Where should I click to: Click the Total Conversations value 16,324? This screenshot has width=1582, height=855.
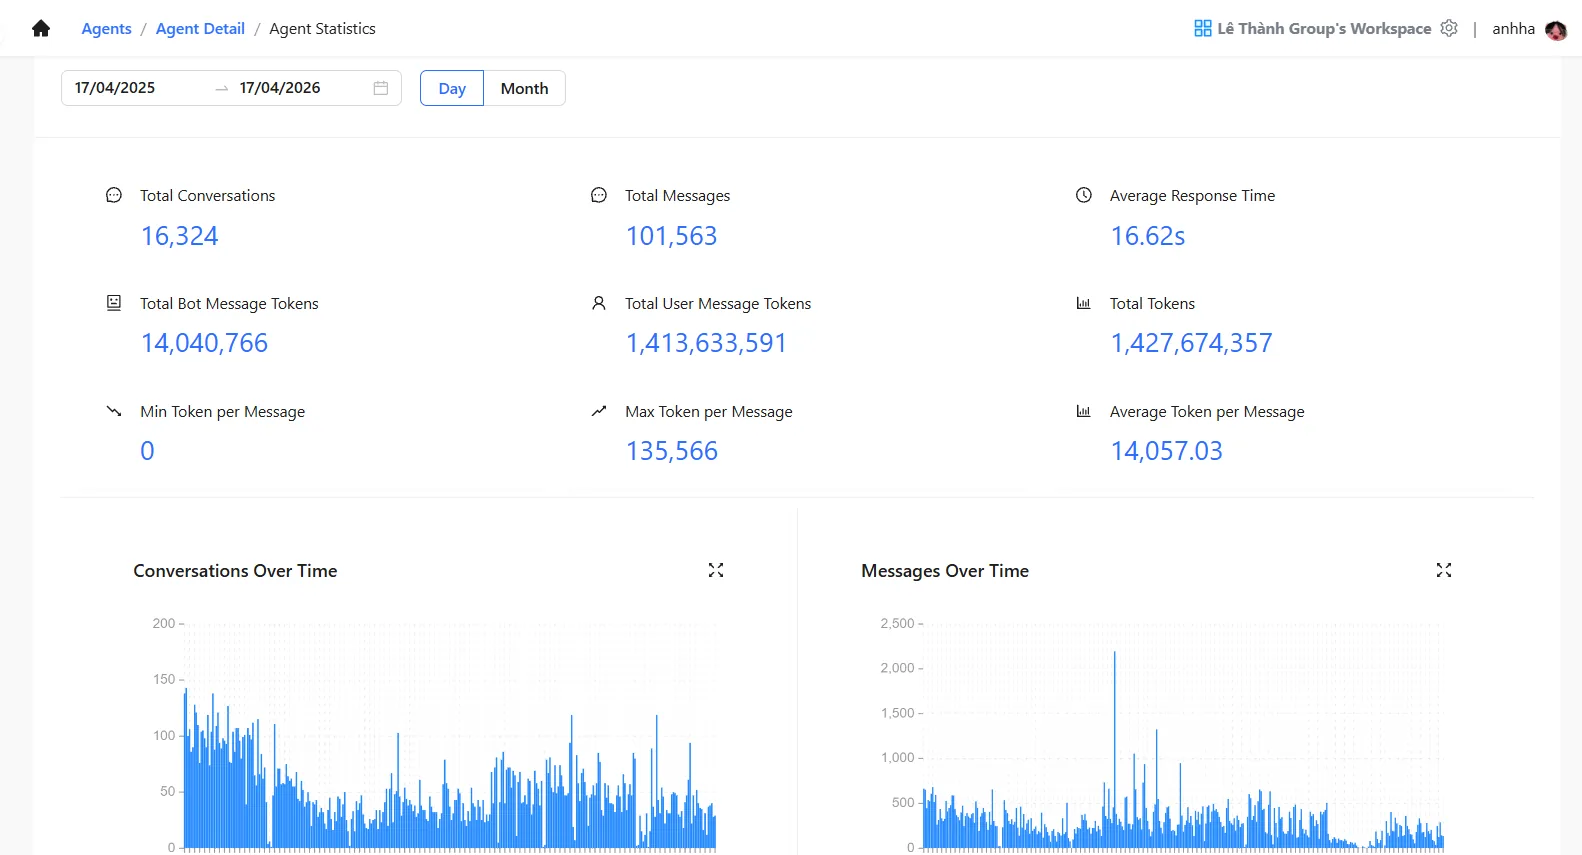pyautogui.click(x=179, y=236)
